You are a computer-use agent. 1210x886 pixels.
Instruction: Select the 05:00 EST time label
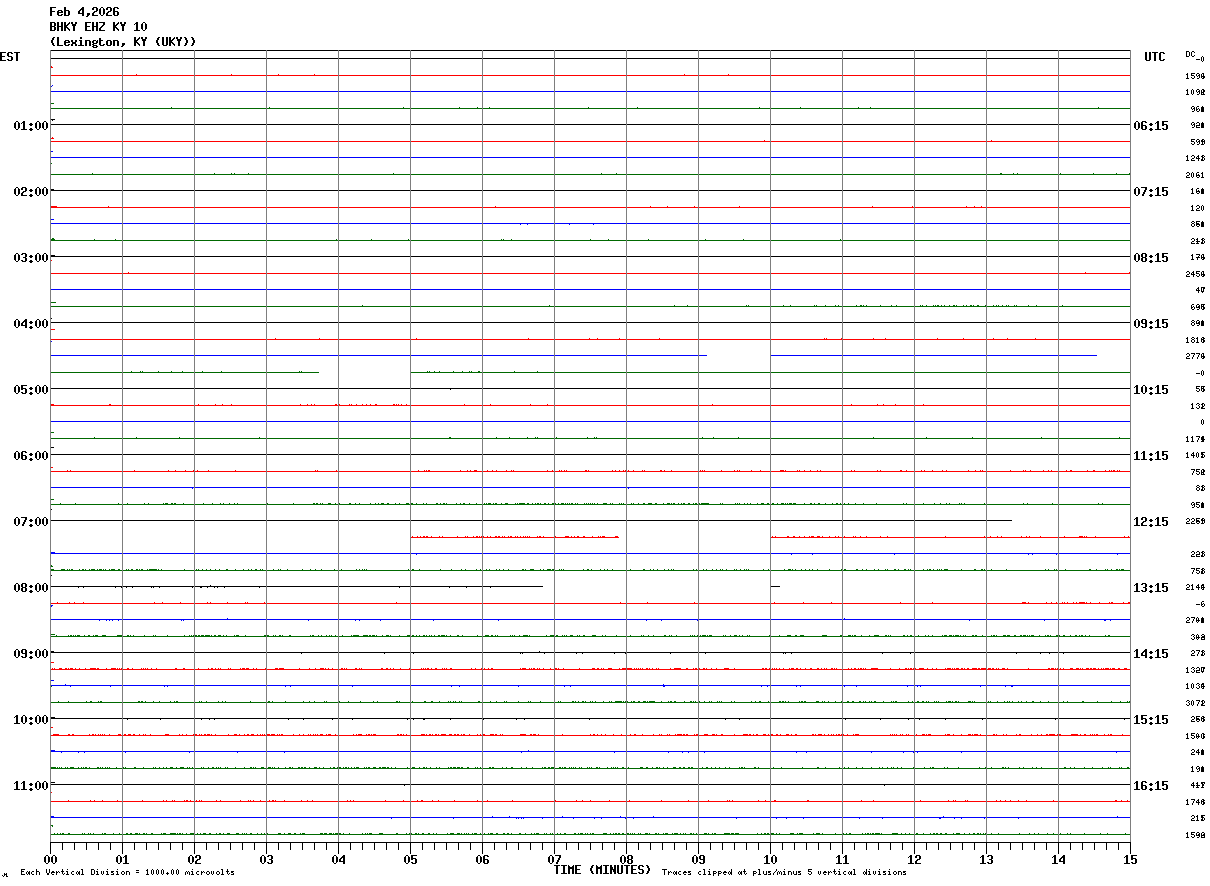pos(31,390)
